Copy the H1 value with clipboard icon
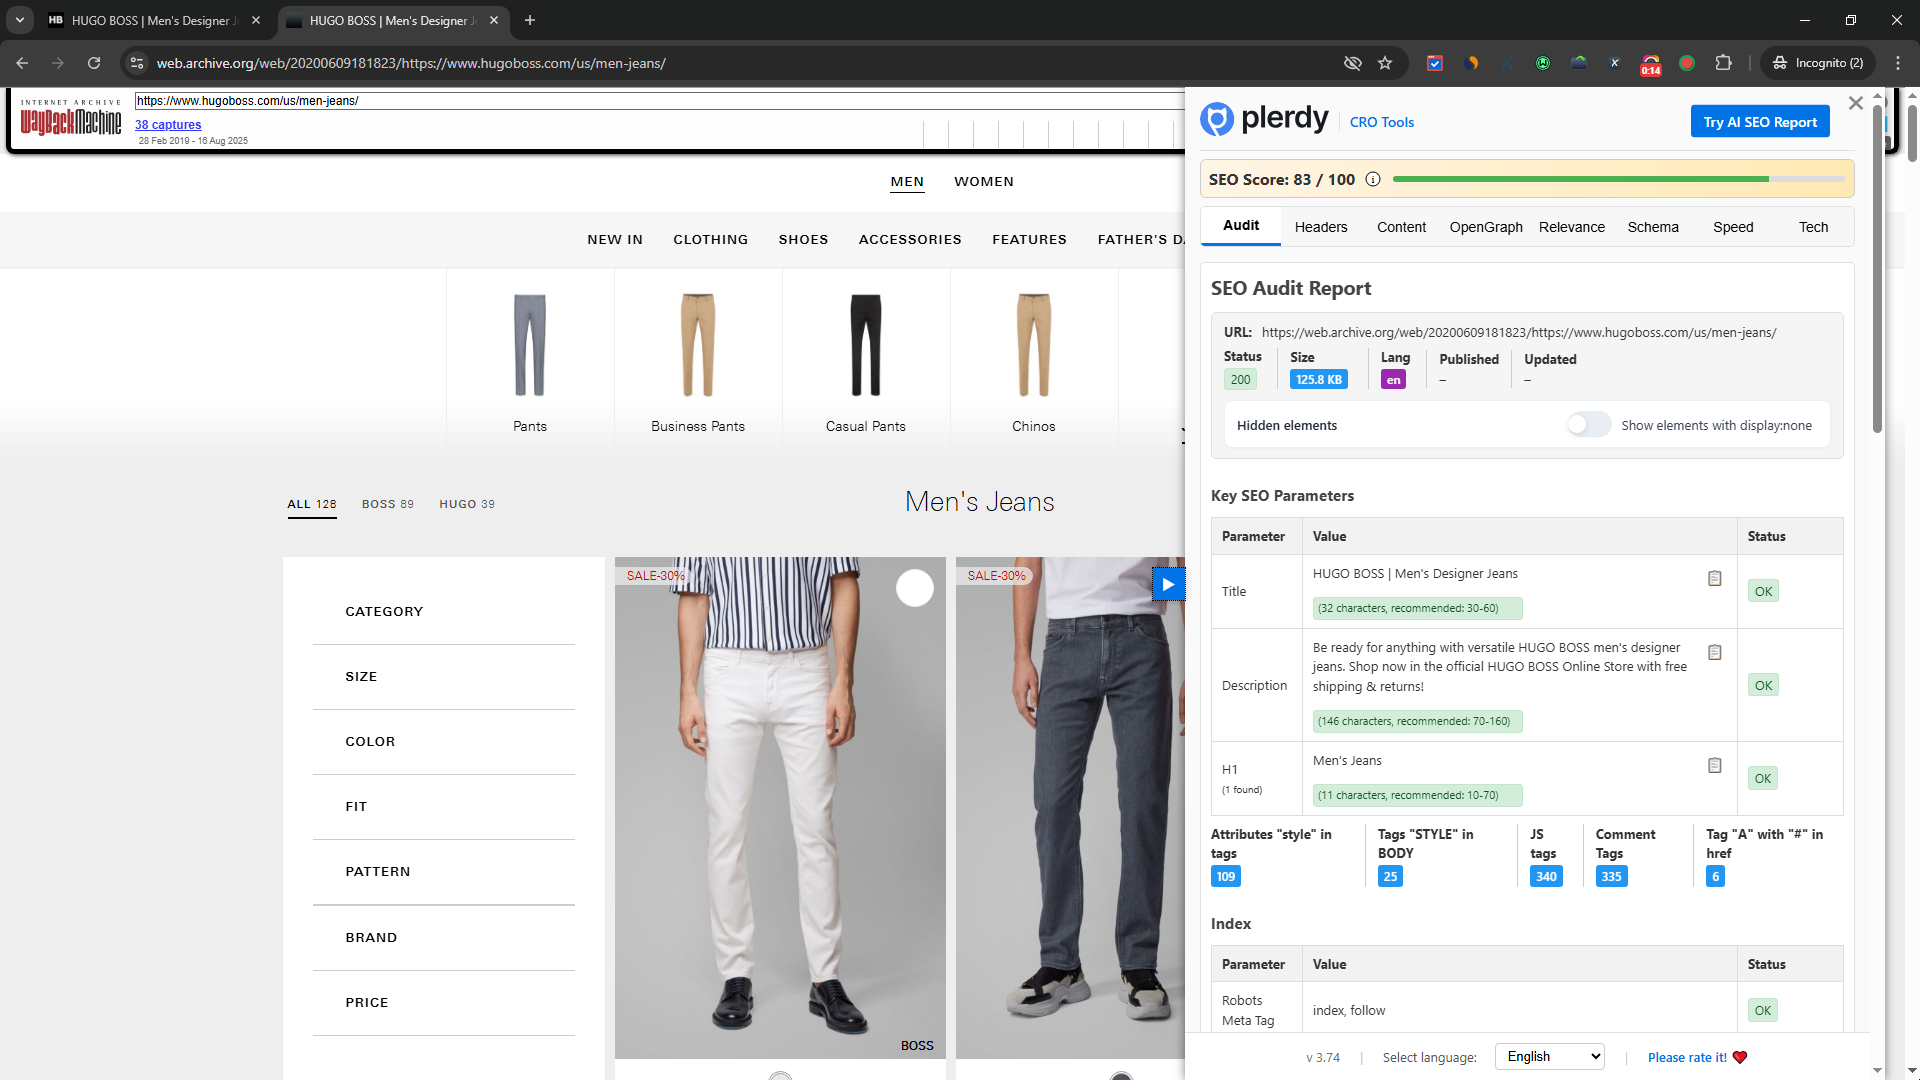 [x=1714, y=765]
